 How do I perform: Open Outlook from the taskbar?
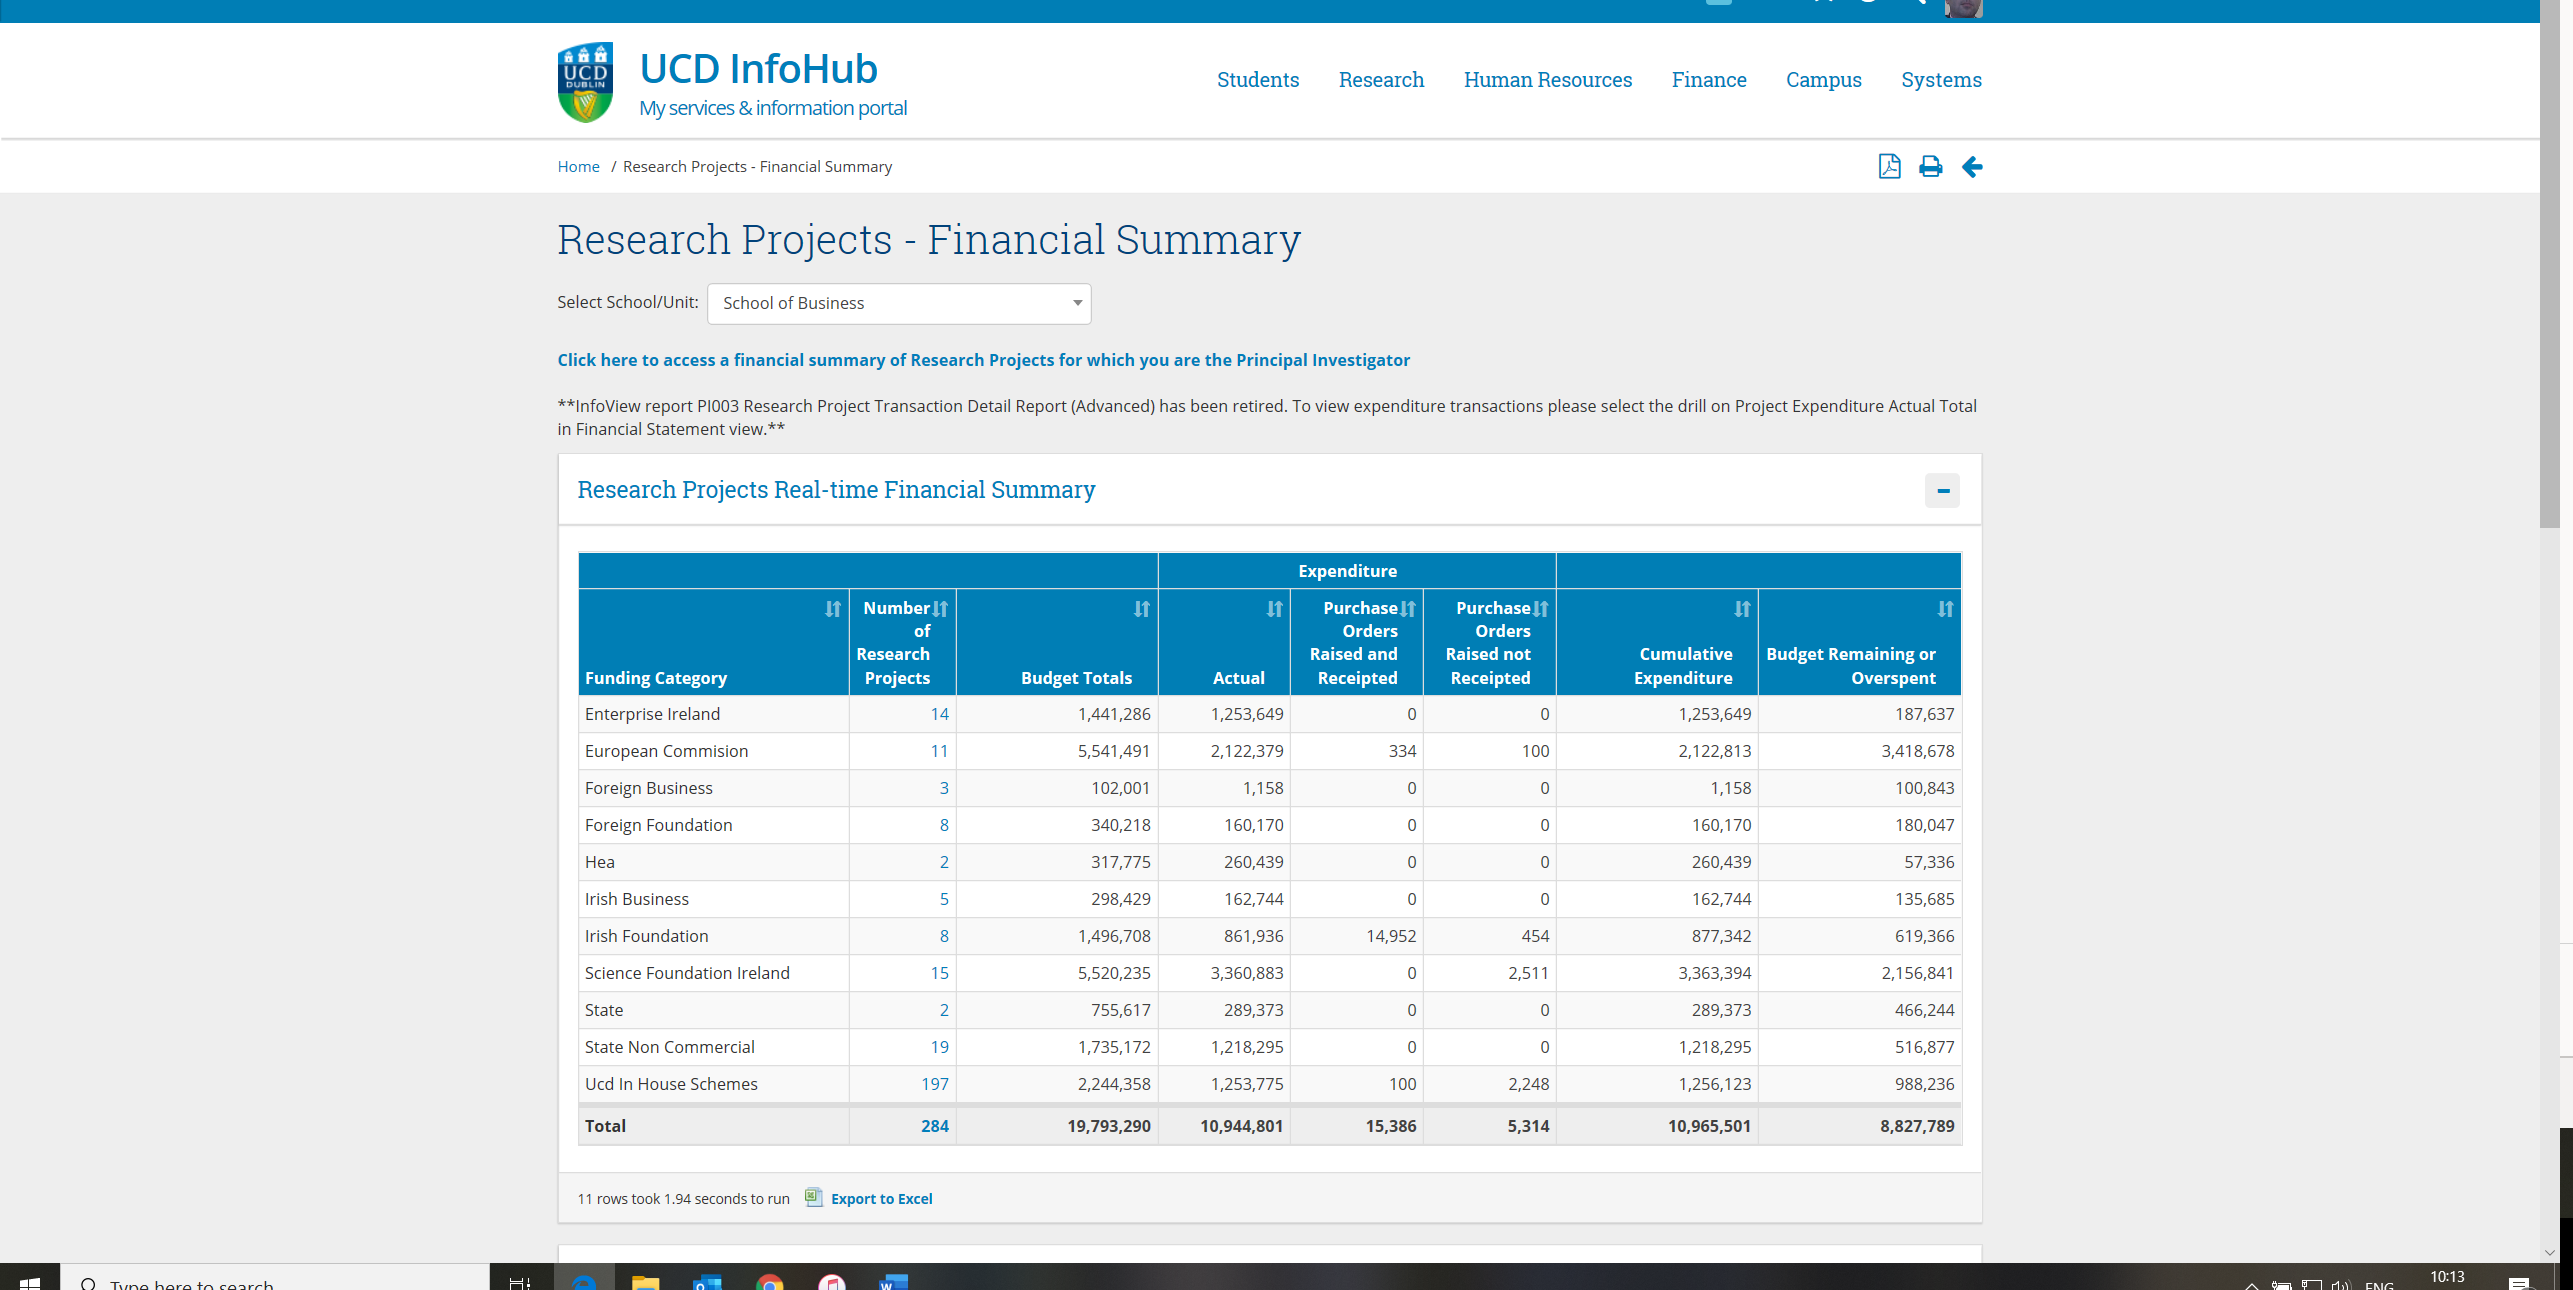click(707, 1281)
